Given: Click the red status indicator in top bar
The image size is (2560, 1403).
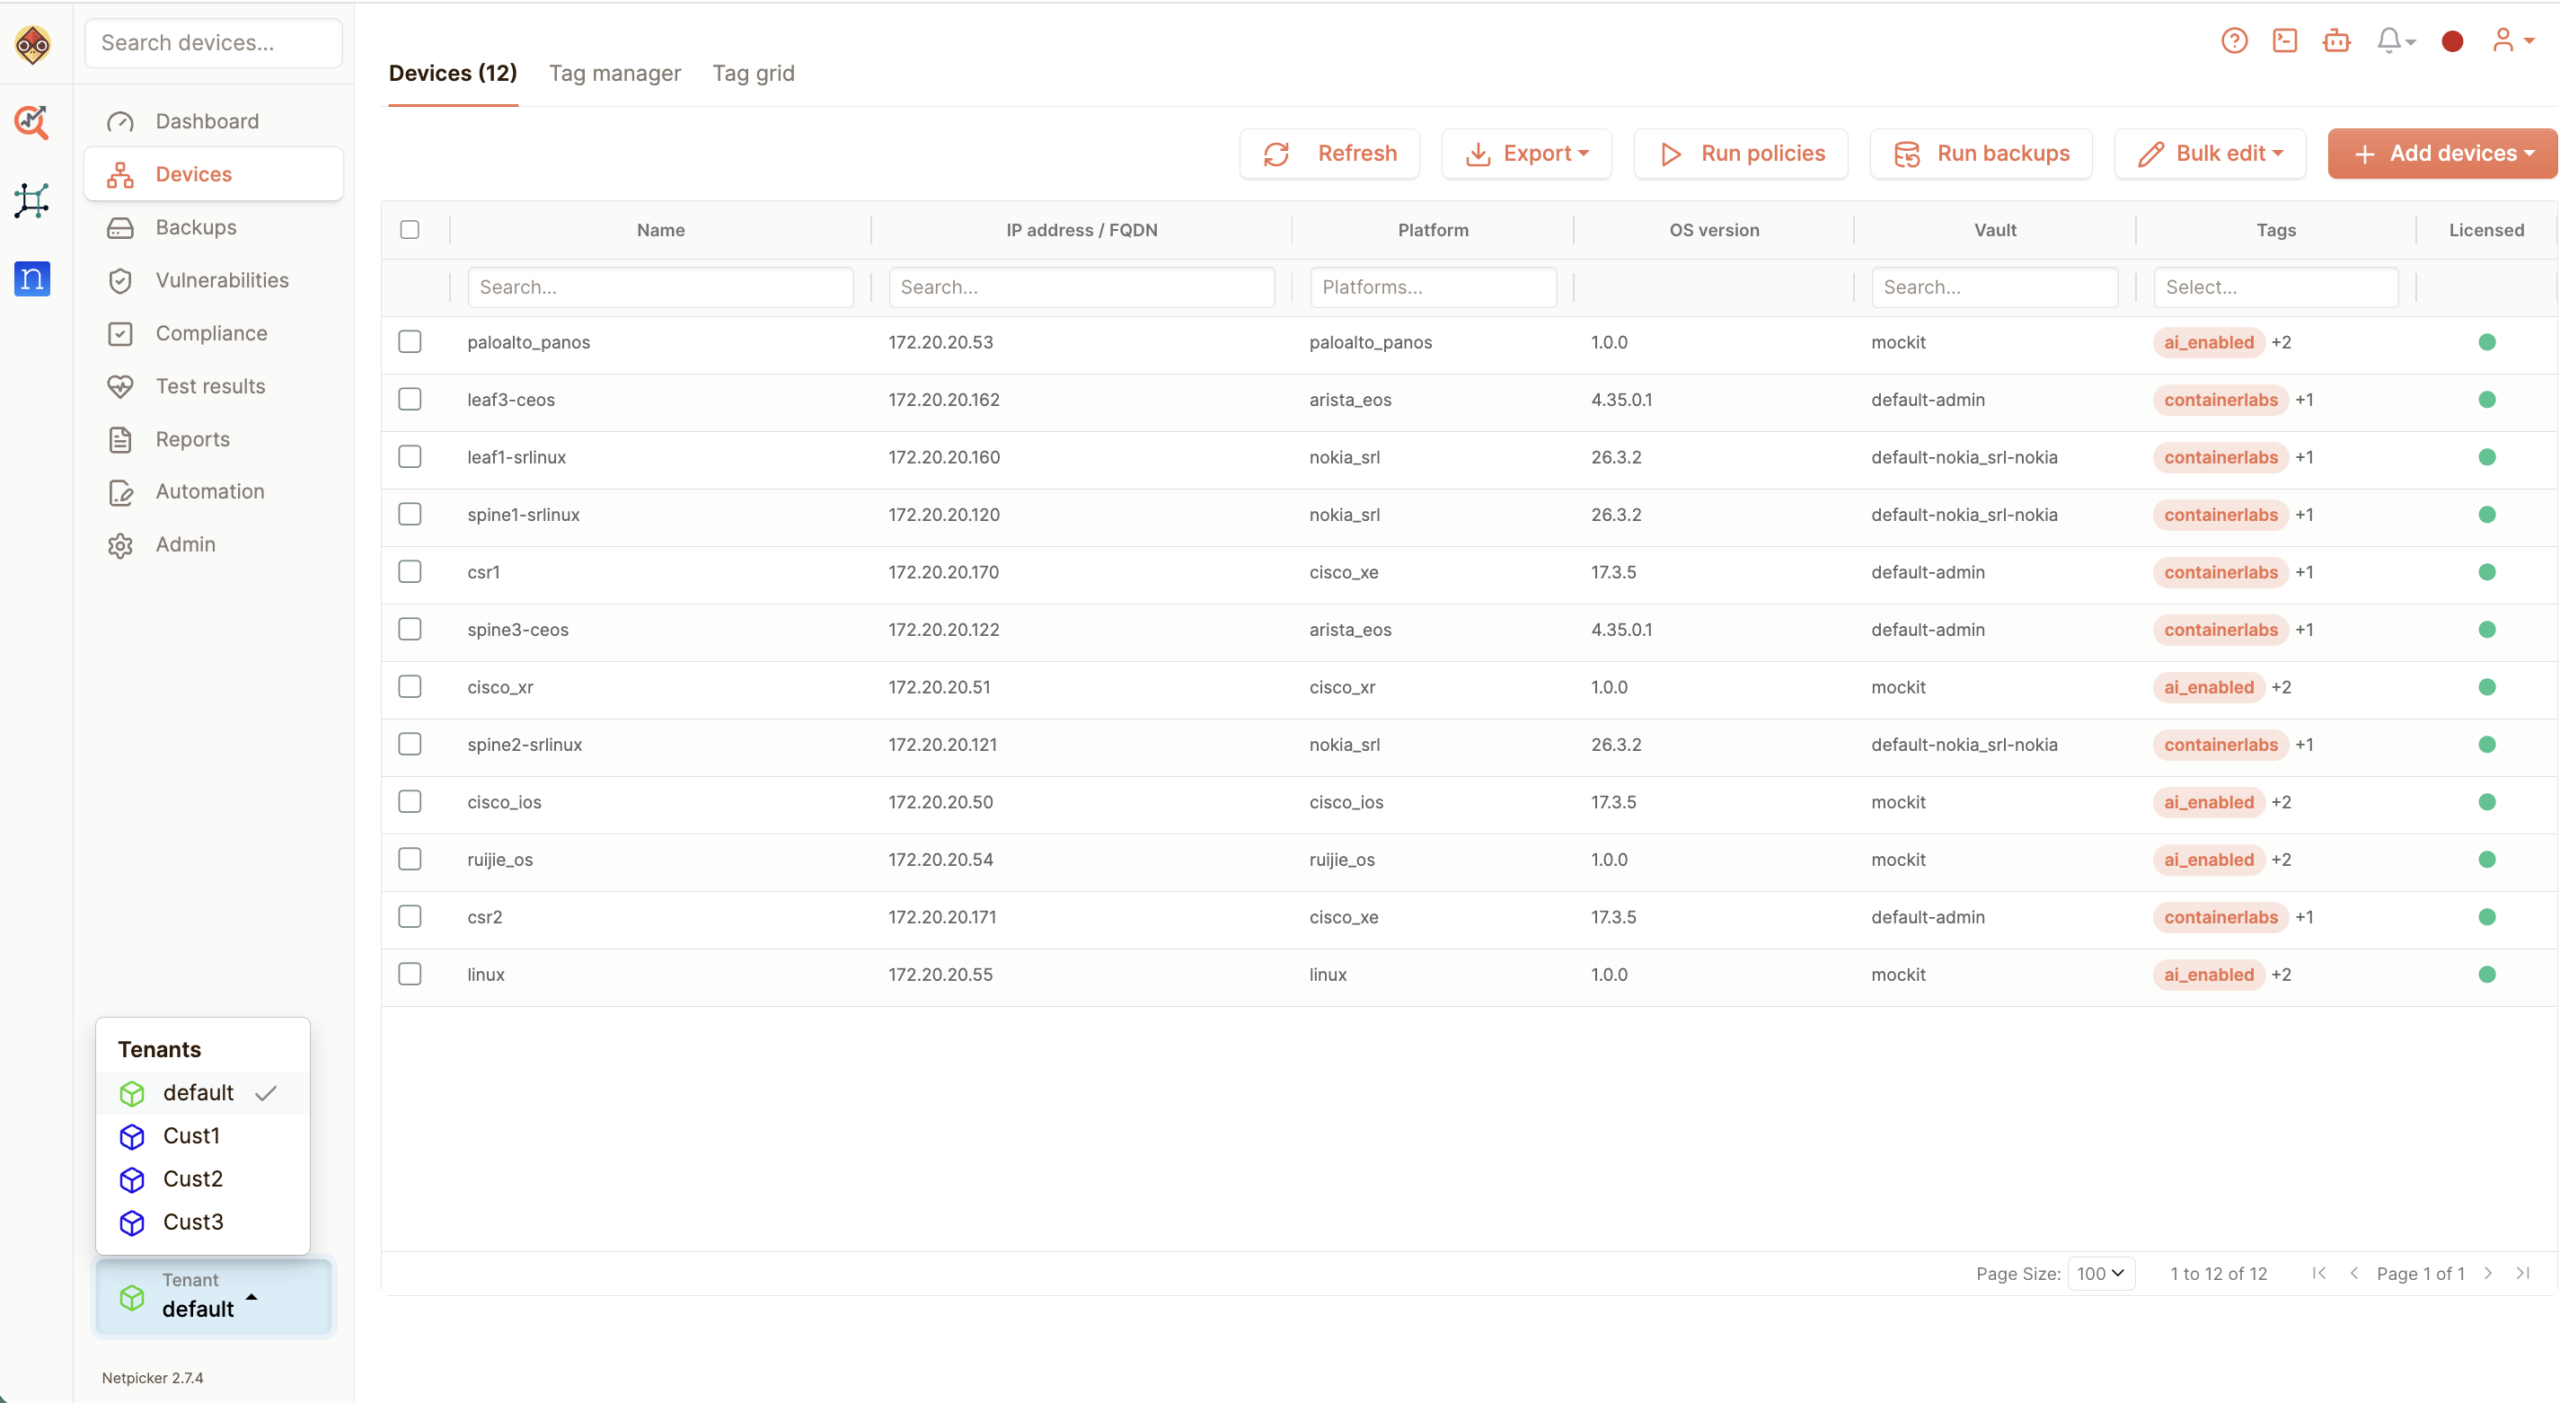Looking at the screenshot, I should (x=2452, y=41).
